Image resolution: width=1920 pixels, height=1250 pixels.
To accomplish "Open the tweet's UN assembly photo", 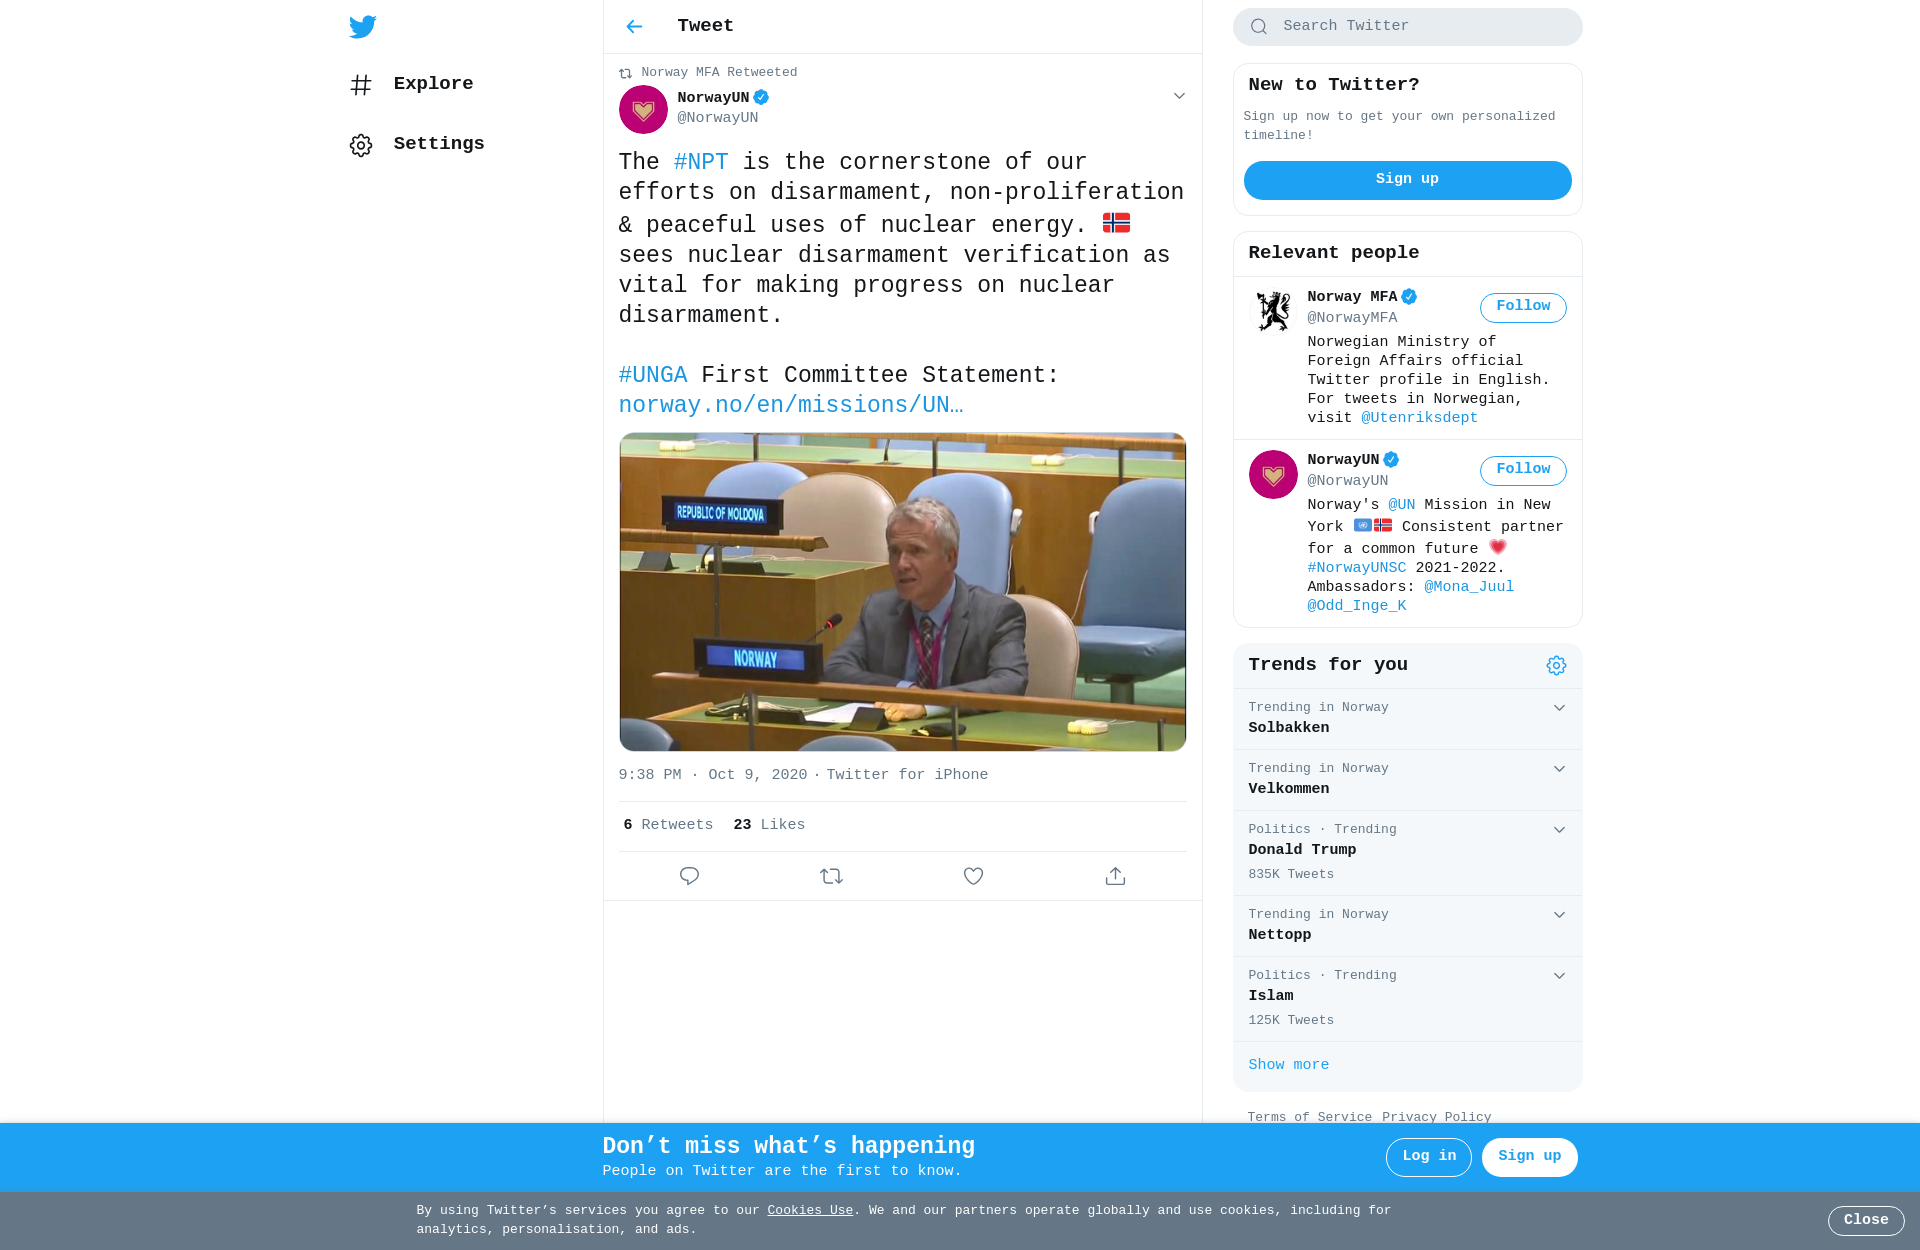I will 902,592.
